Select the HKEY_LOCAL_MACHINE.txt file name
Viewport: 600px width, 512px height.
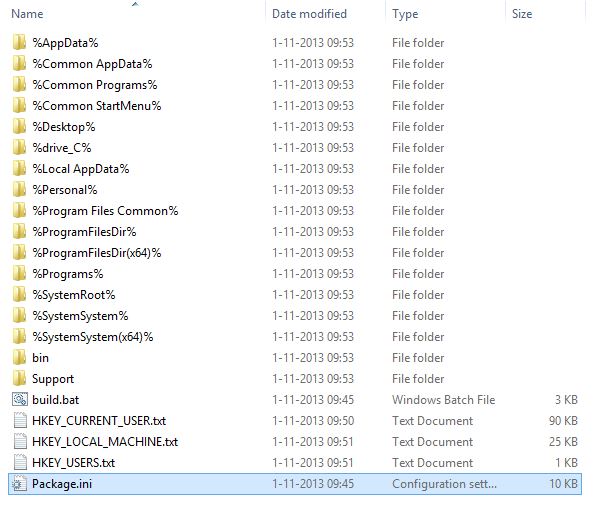pyautogui.click(x=105, y=442)
